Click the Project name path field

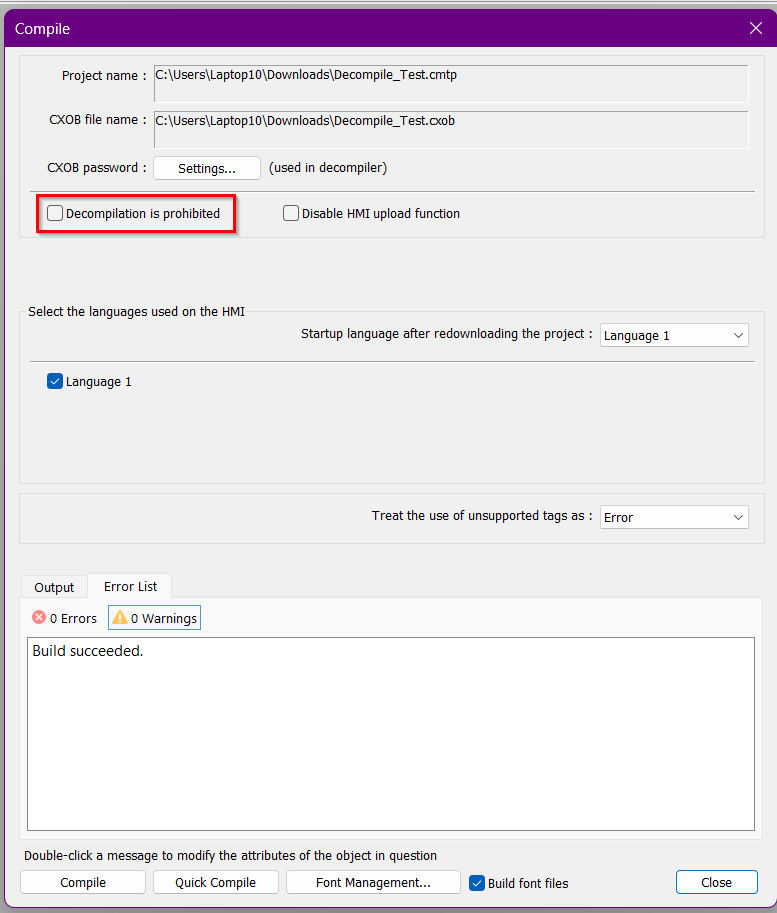click(x=450, y=83)
